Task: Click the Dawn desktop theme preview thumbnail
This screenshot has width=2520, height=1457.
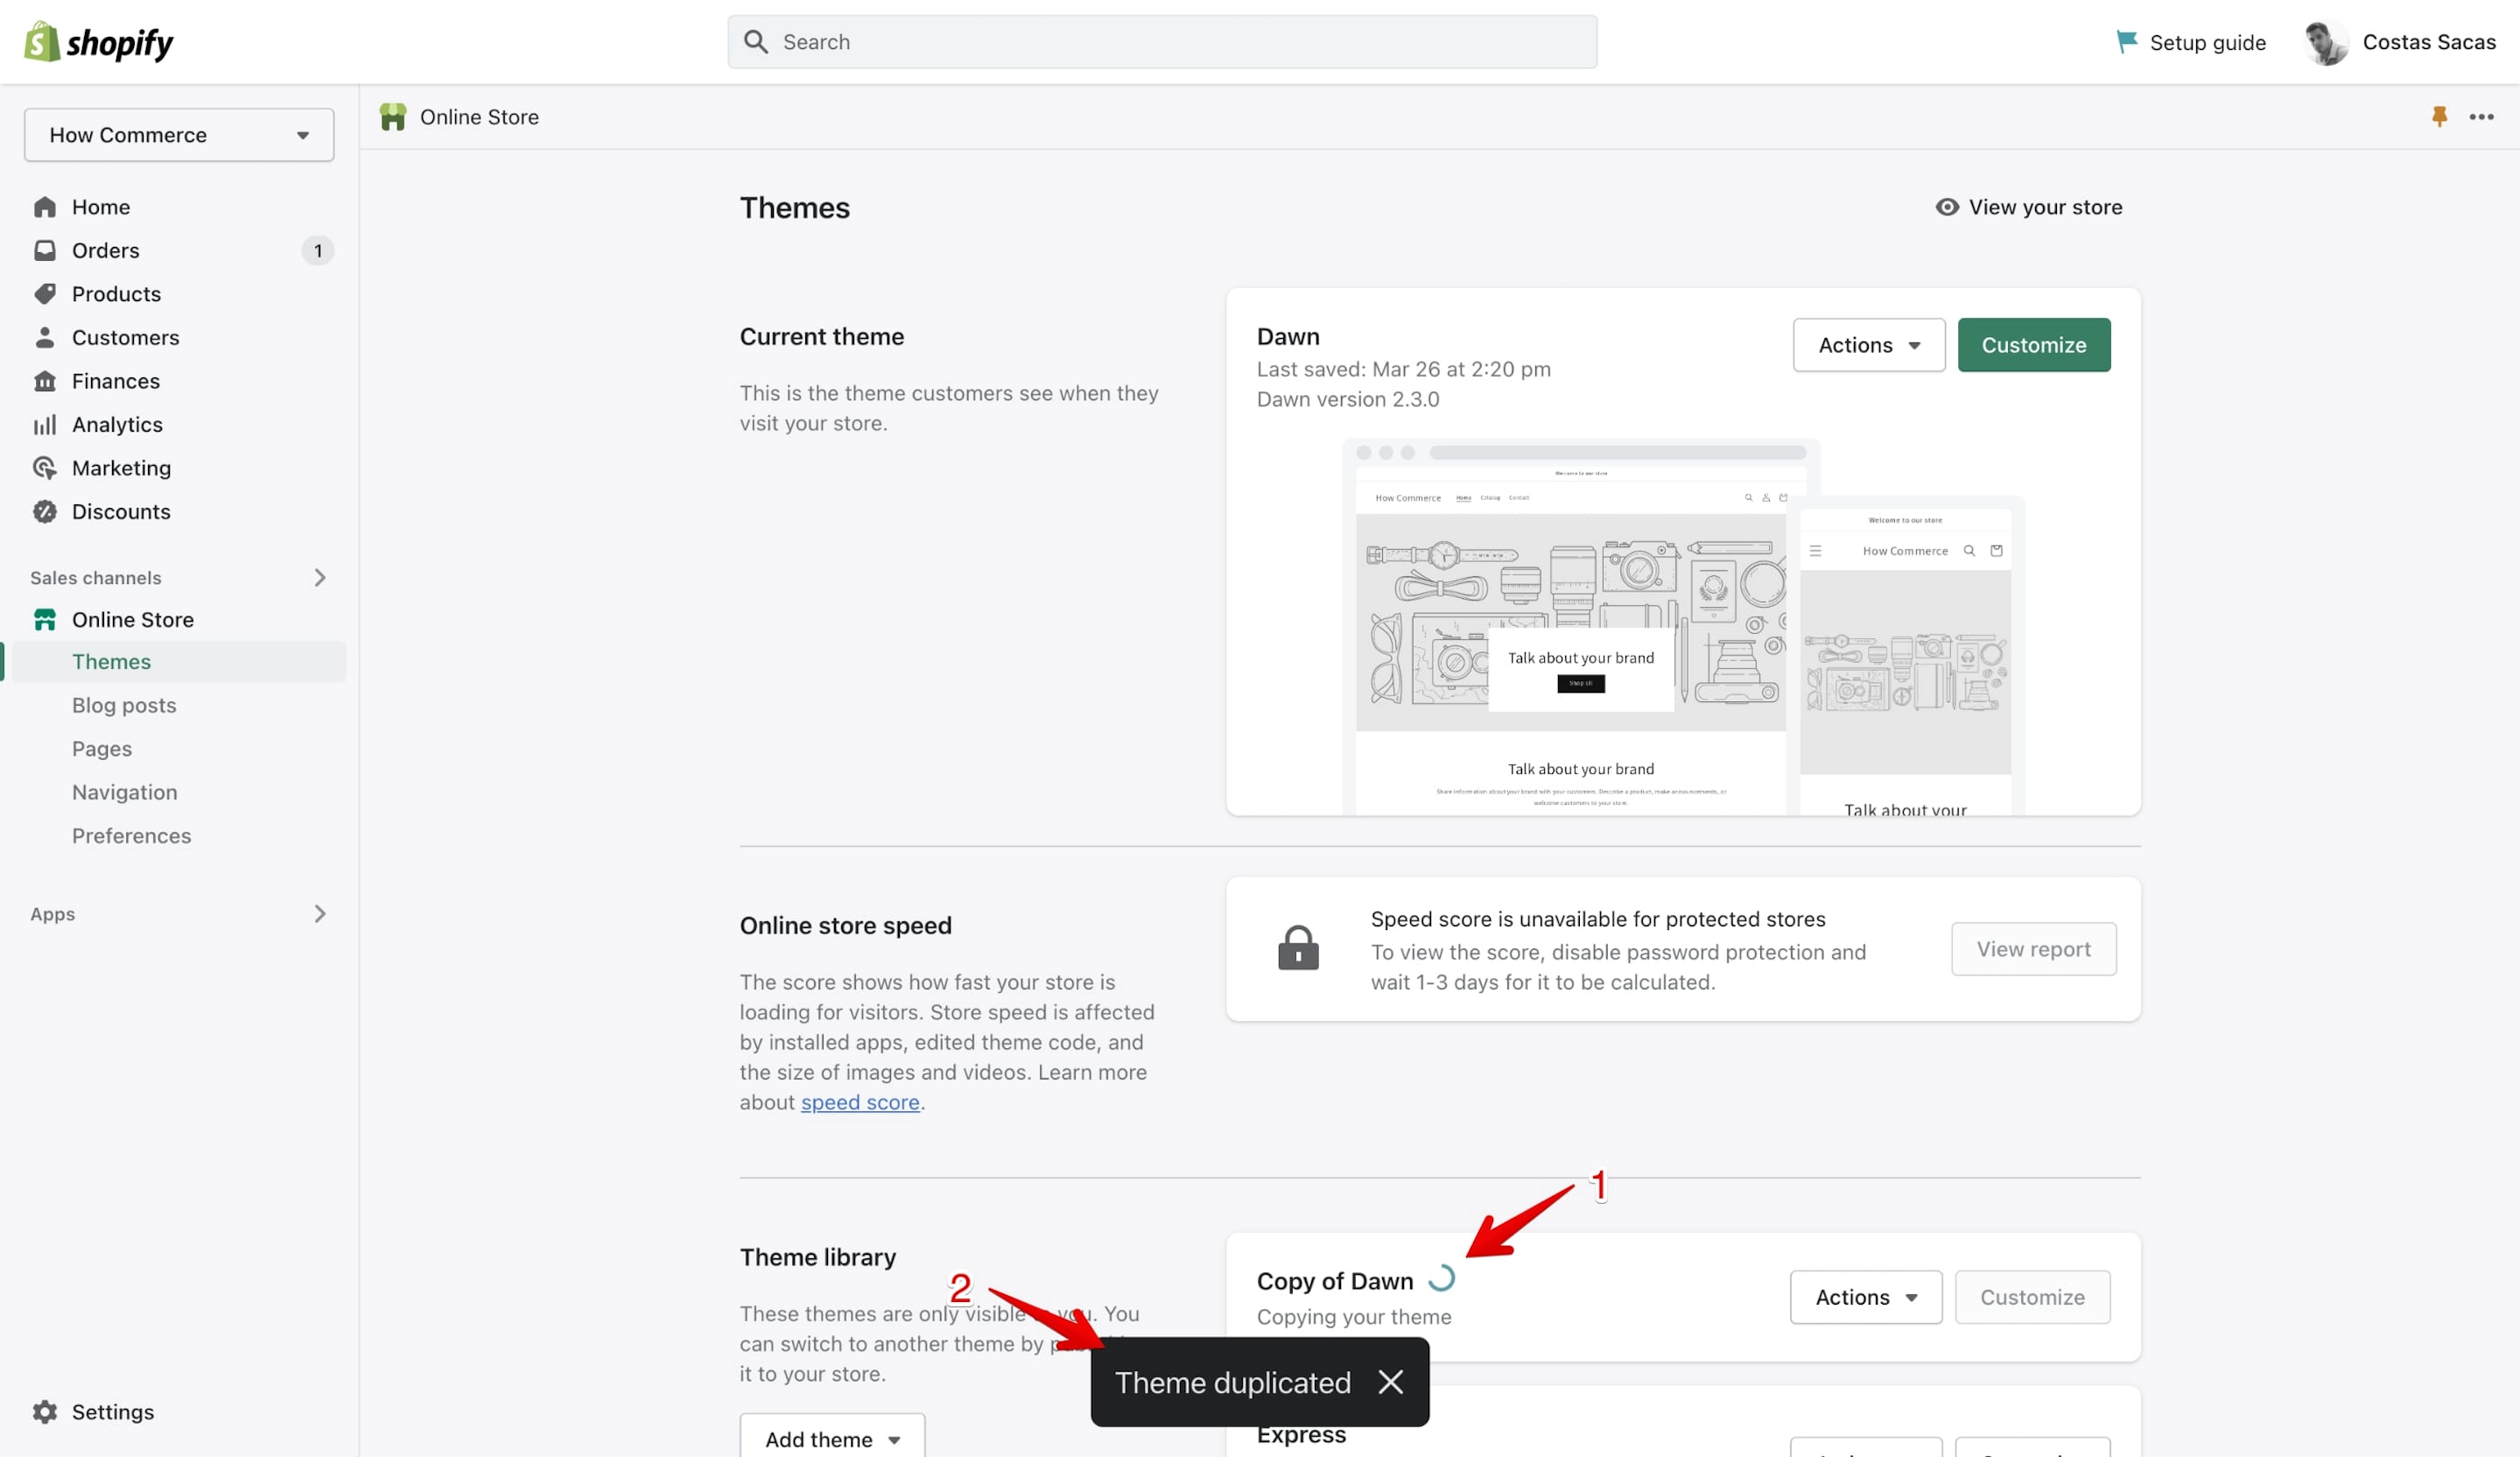Action: tap(1570, 626)
